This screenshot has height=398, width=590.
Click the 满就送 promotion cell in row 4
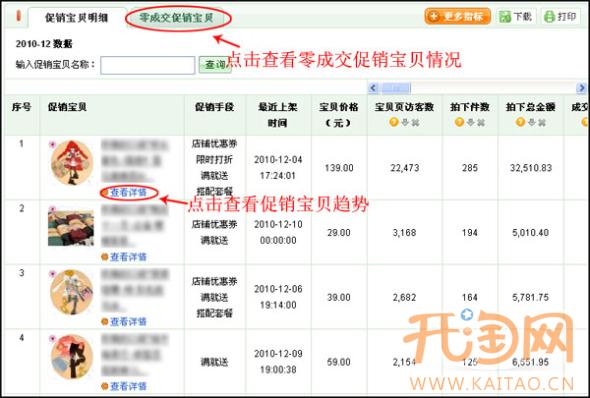(214, 362)
